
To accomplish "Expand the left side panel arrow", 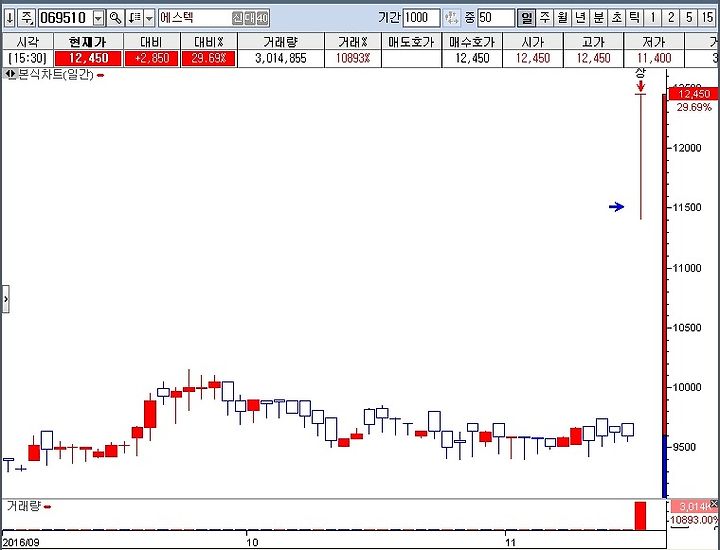I will click(6, 299).
